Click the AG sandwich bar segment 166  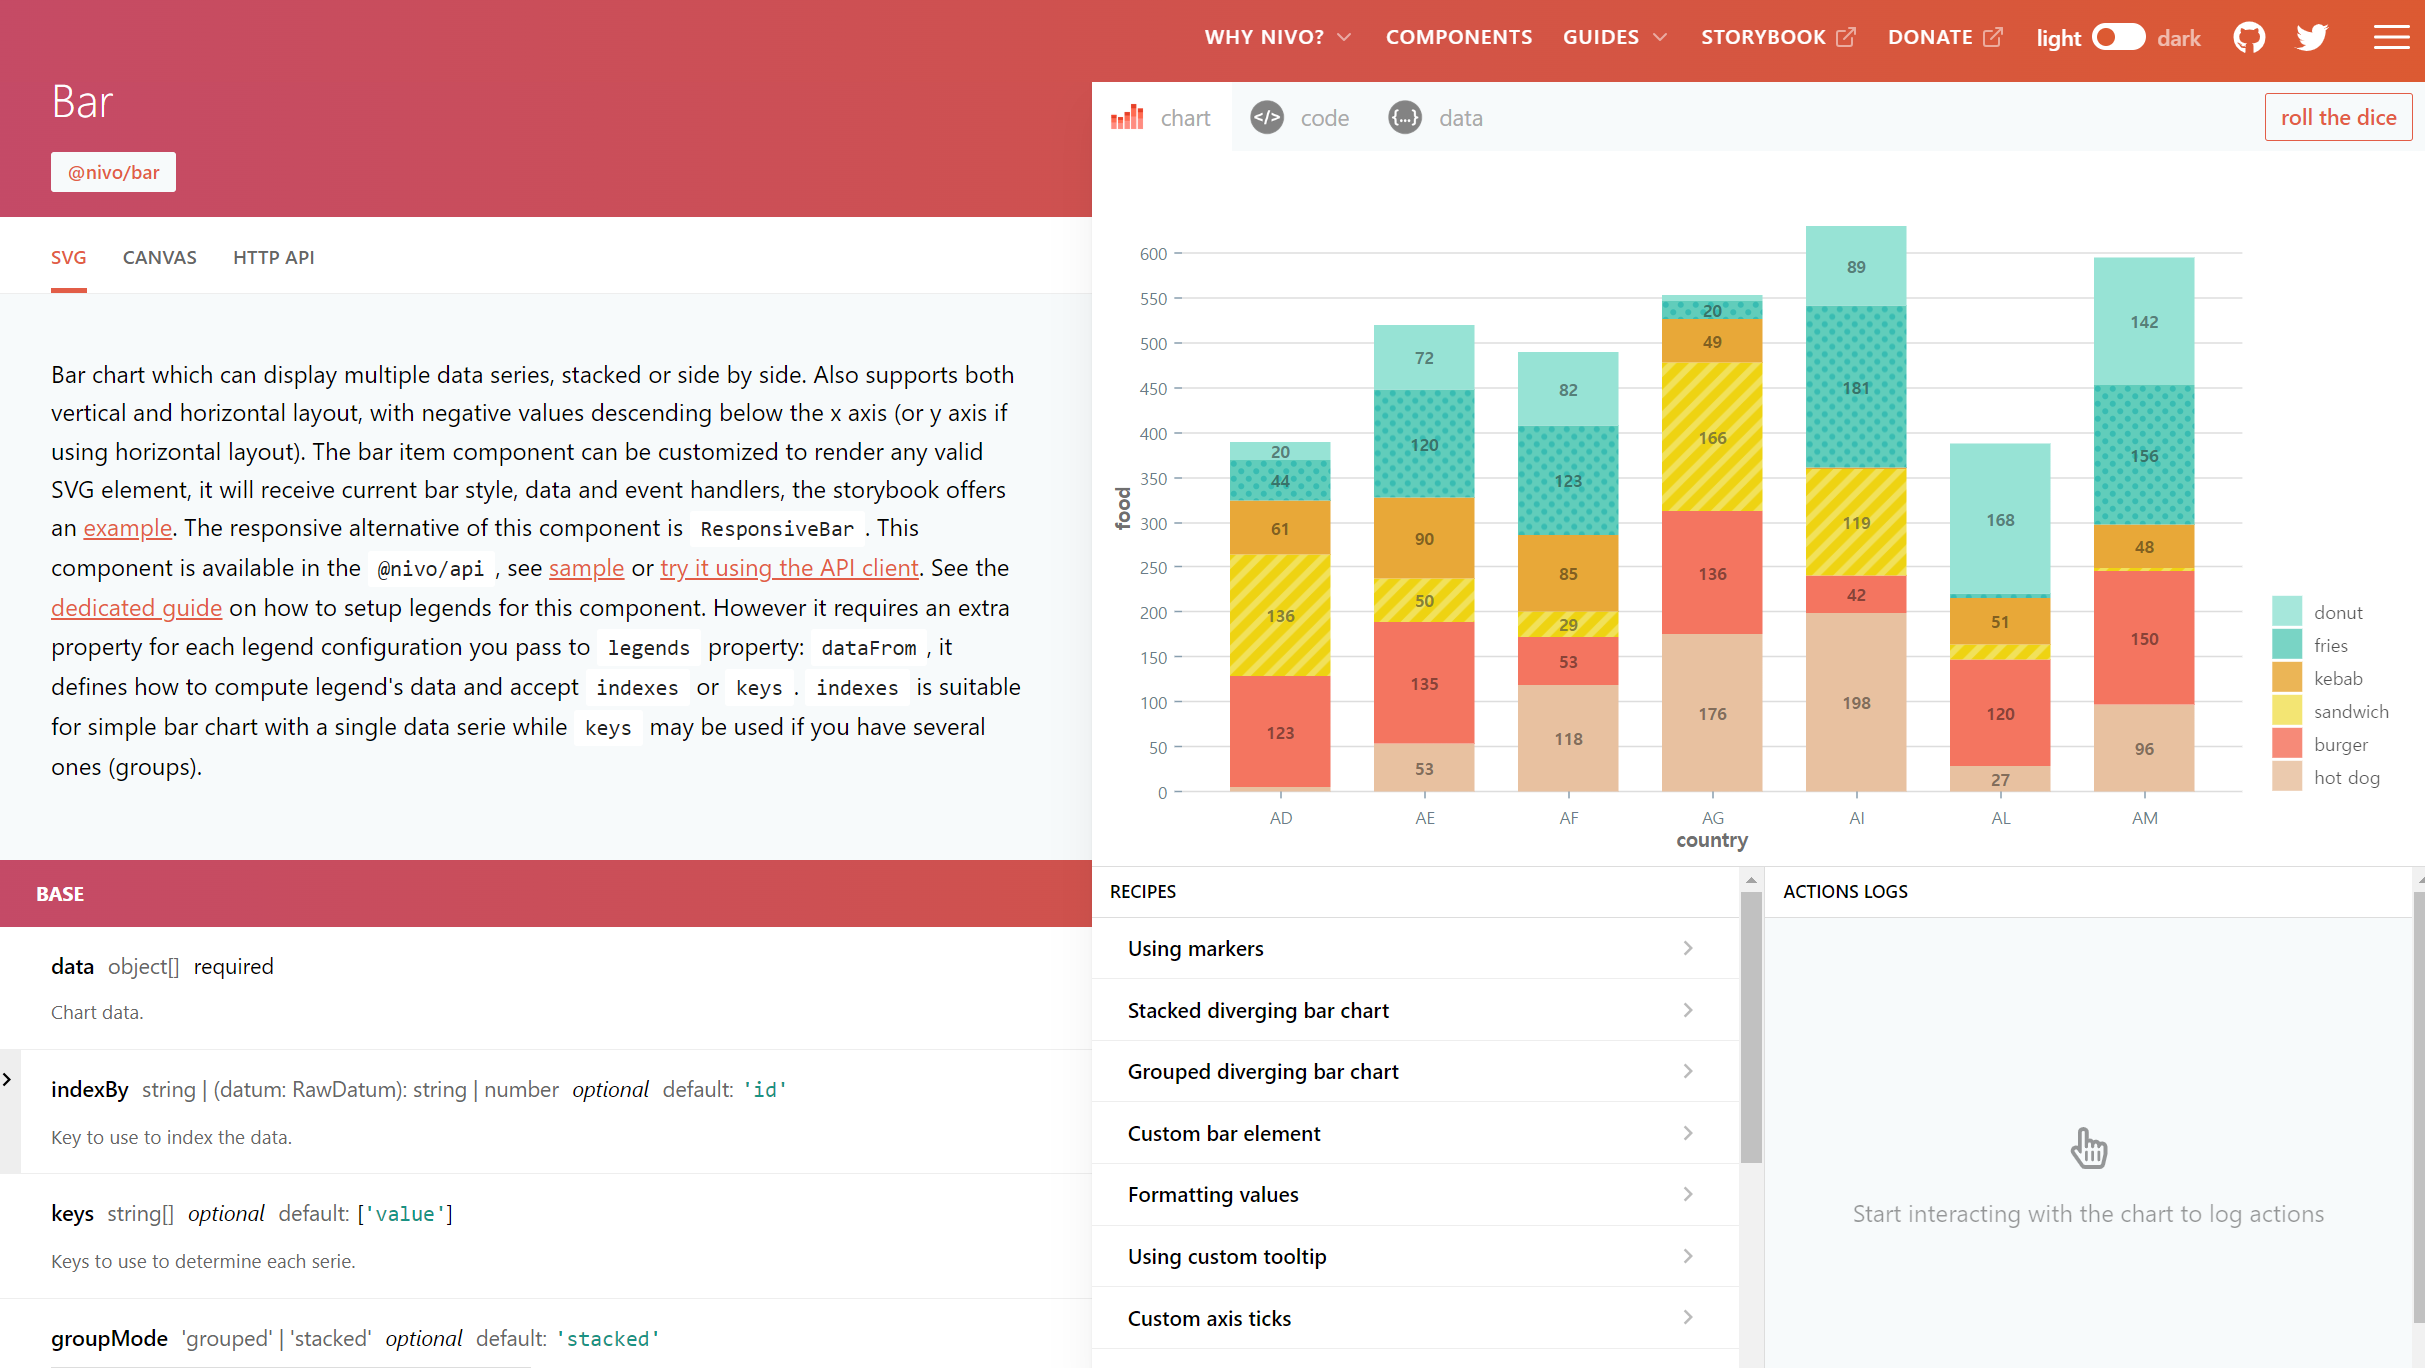click(1712, 437)
